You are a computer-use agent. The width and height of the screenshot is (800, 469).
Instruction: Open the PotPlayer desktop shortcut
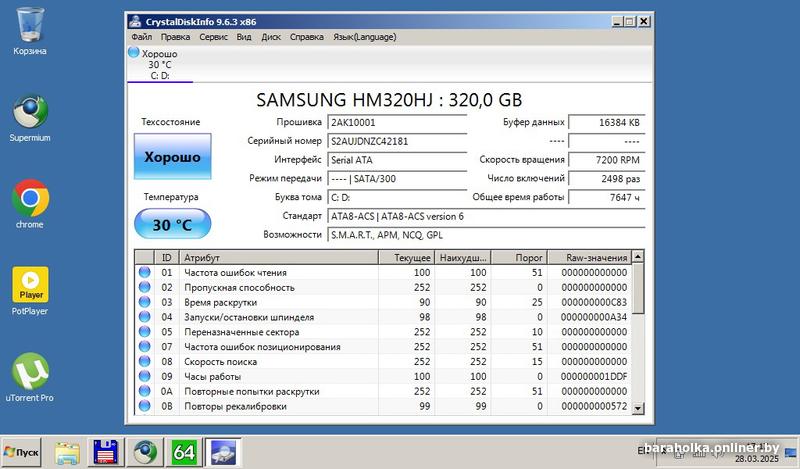coord(30,291)
